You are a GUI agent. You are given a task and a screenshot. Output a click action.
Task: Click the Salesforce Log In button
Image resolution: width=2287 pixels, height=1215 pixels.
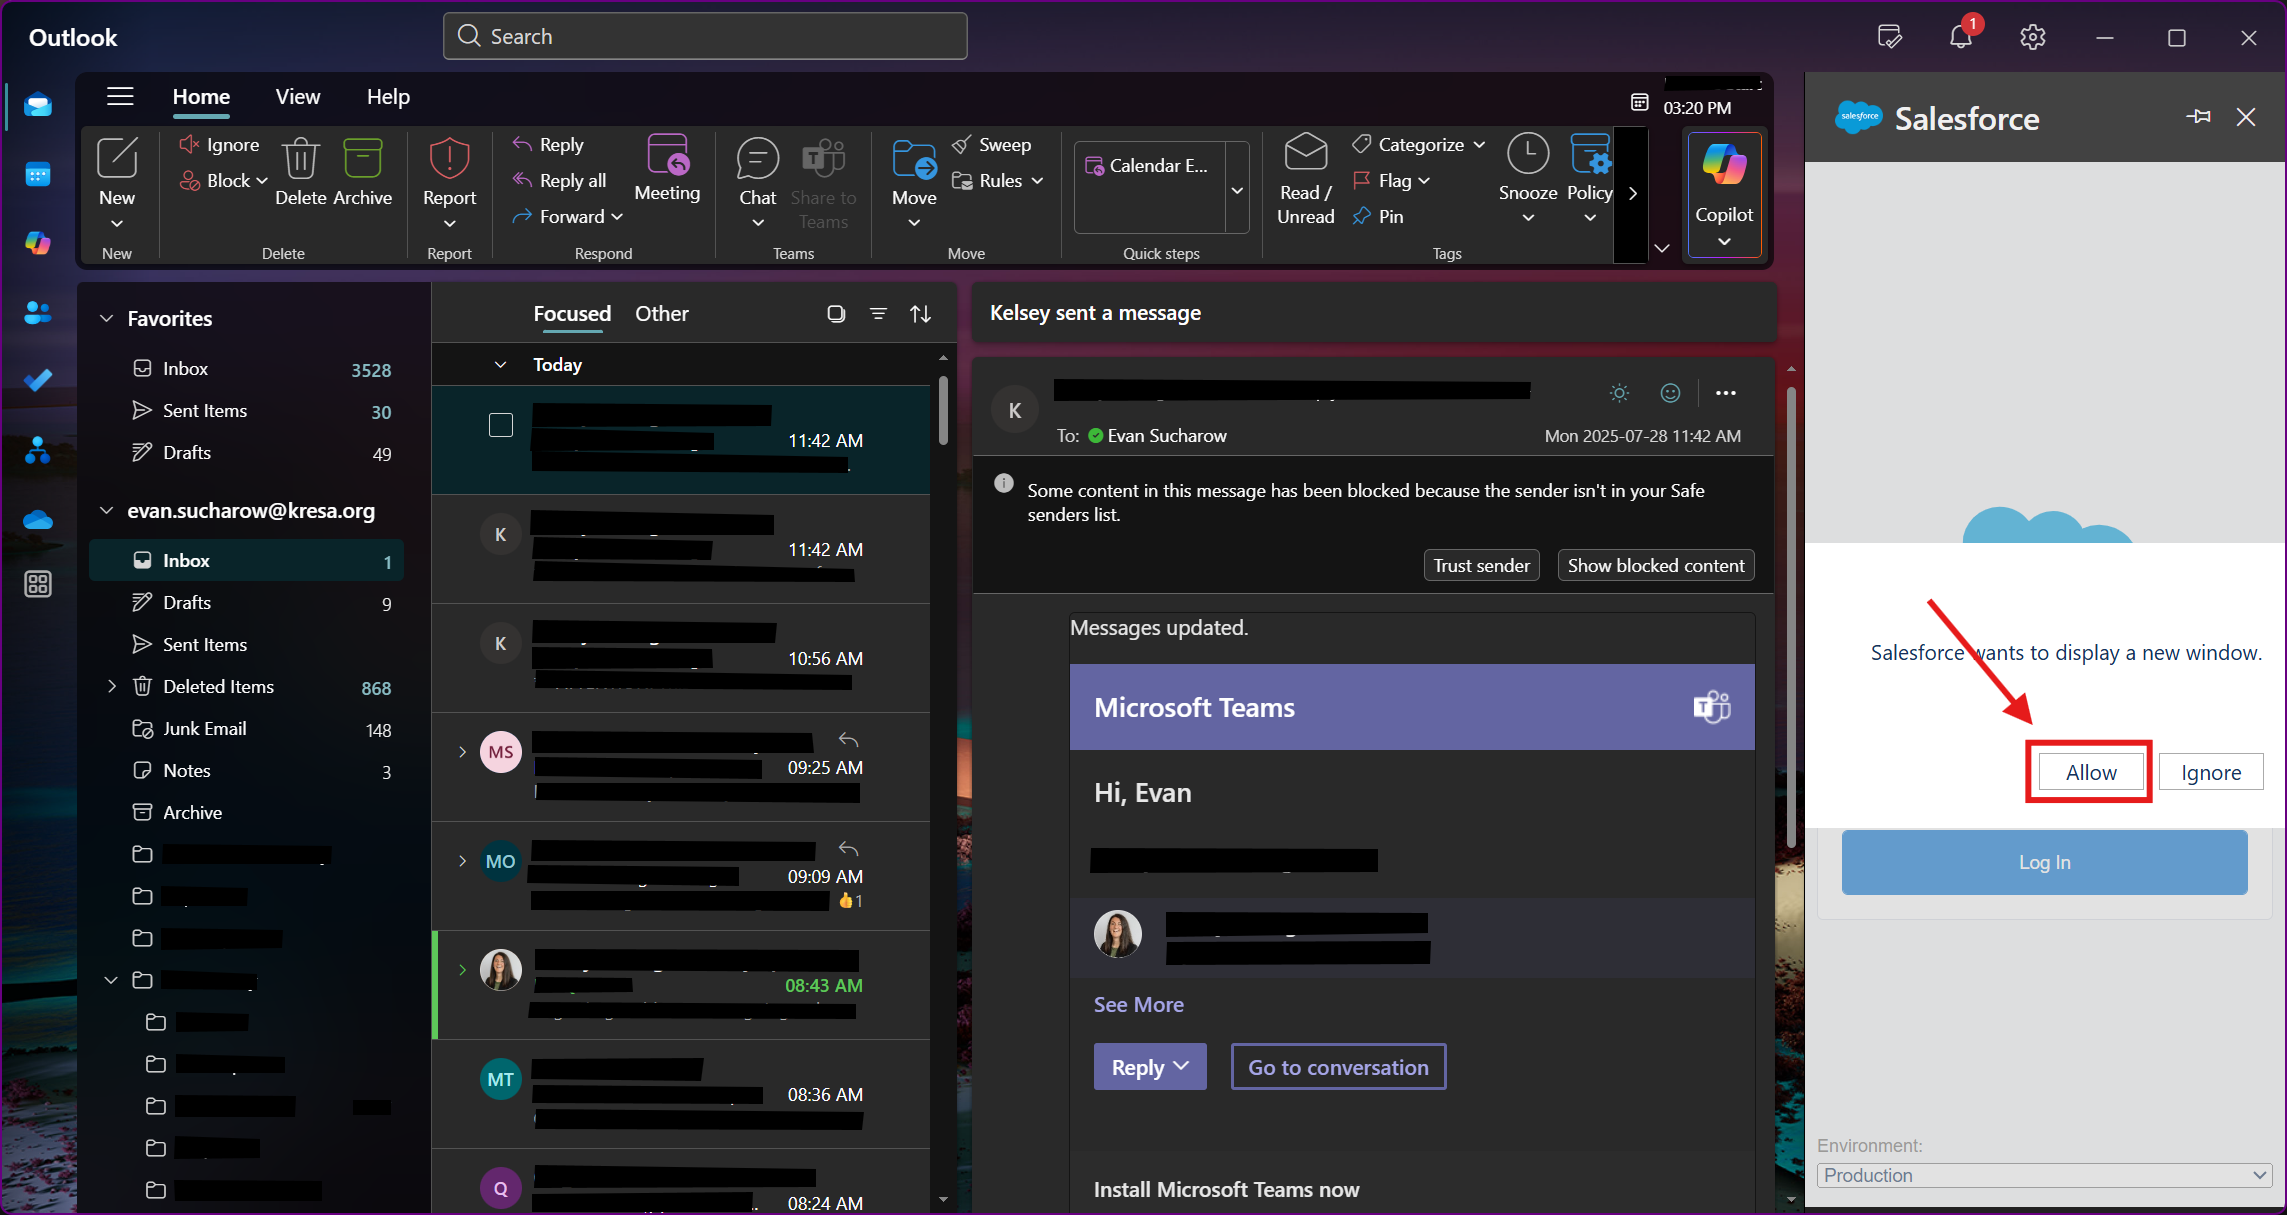(x=2044, y=862)
